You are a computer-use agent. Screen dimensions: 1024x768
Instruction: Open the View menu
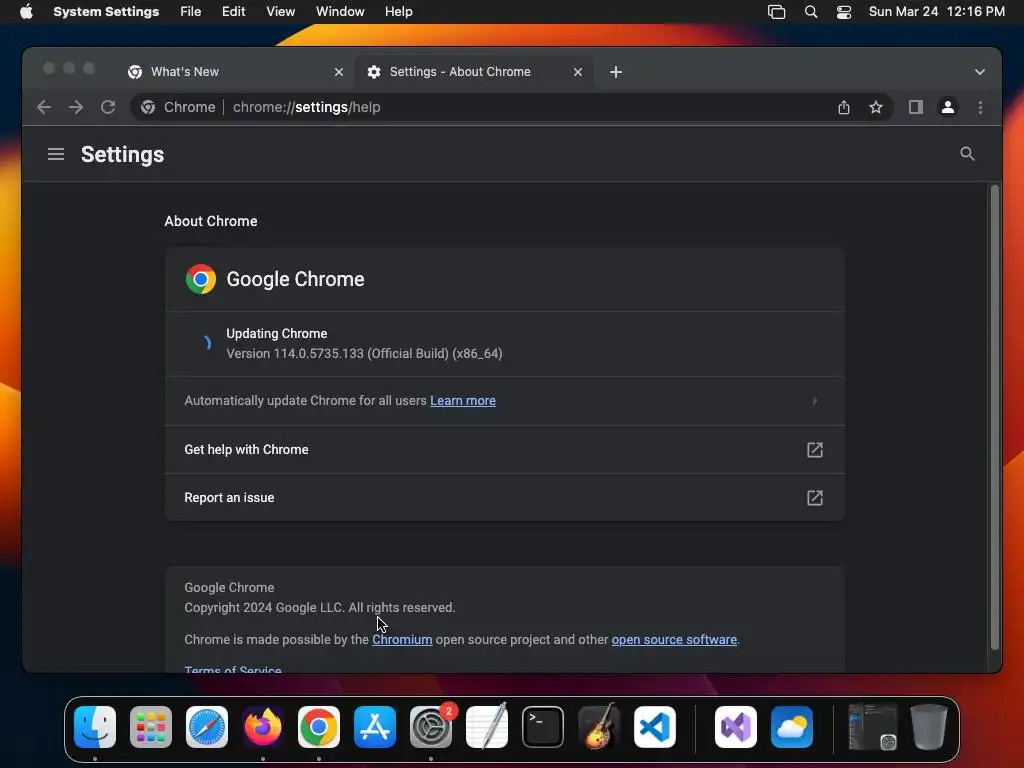[x=280, y=12]
